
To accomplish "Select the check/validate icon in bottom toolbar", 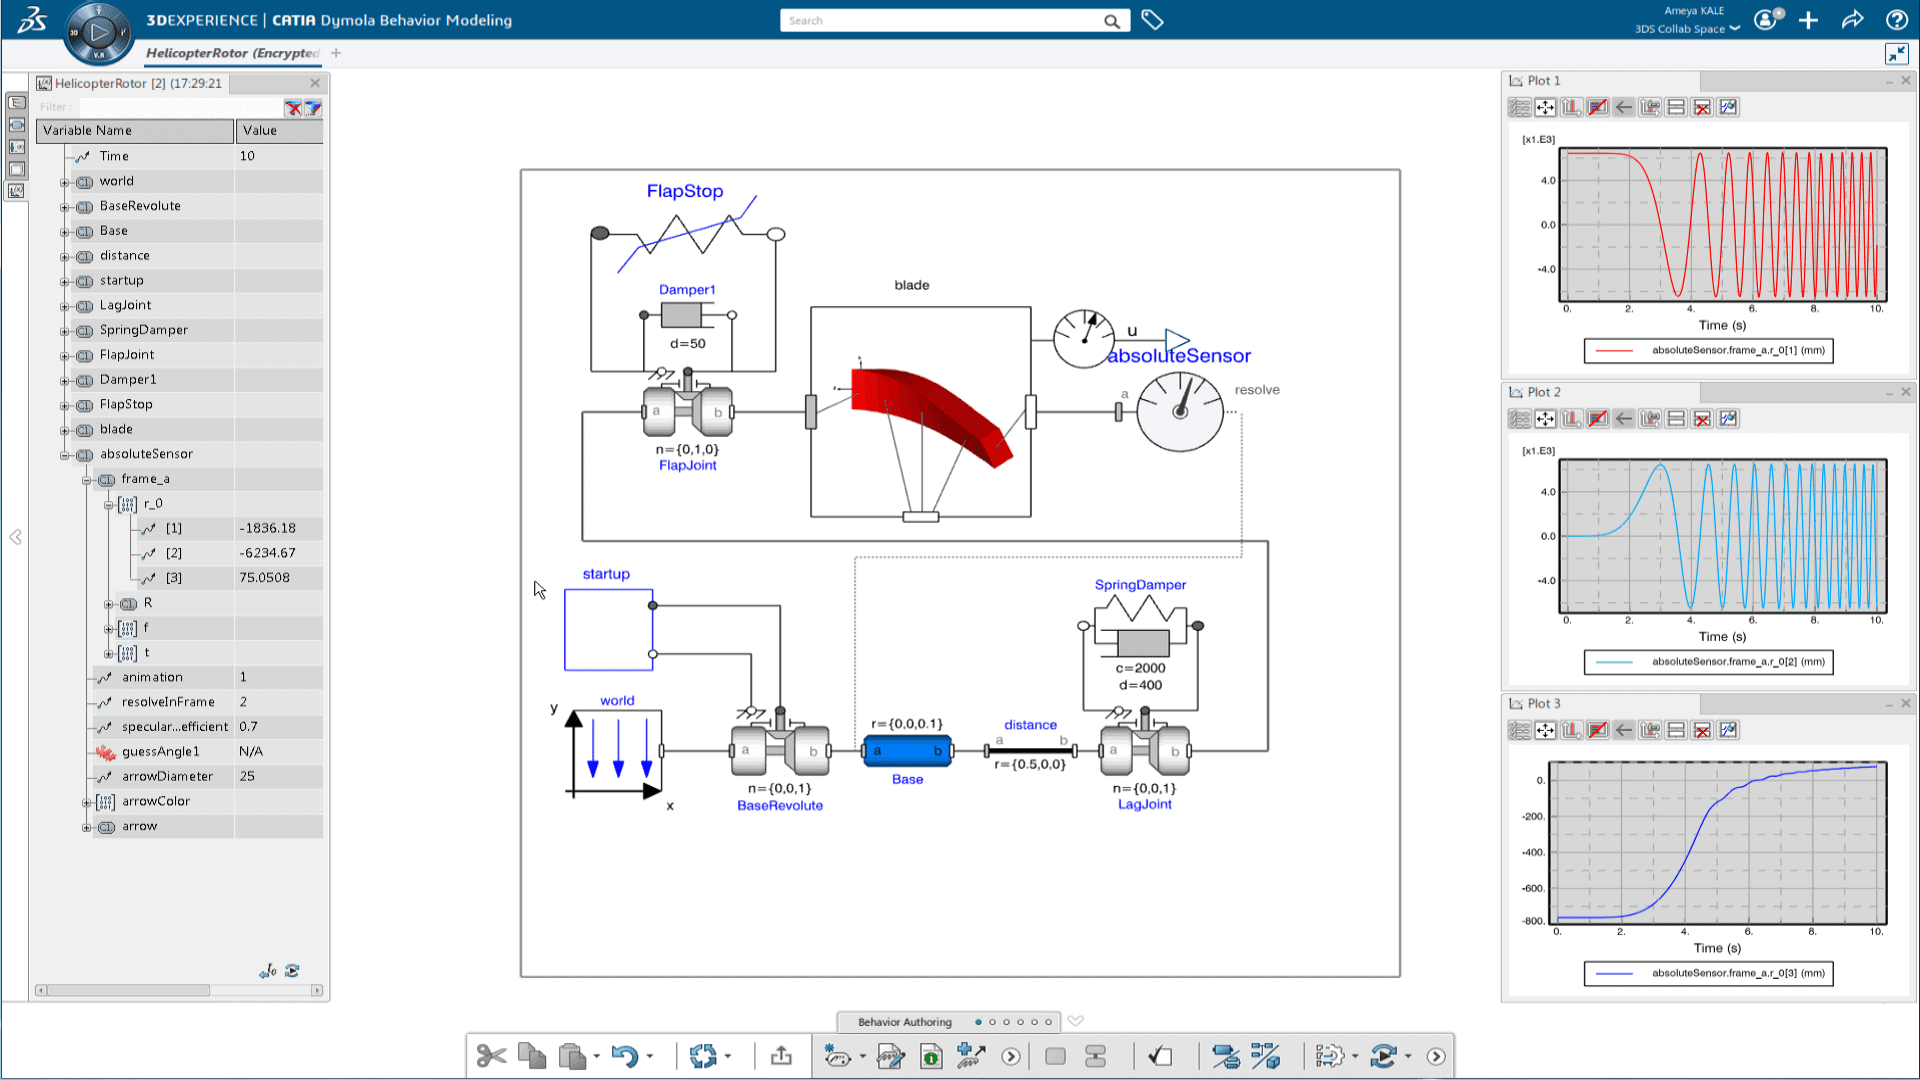I will [1159, 1055].
